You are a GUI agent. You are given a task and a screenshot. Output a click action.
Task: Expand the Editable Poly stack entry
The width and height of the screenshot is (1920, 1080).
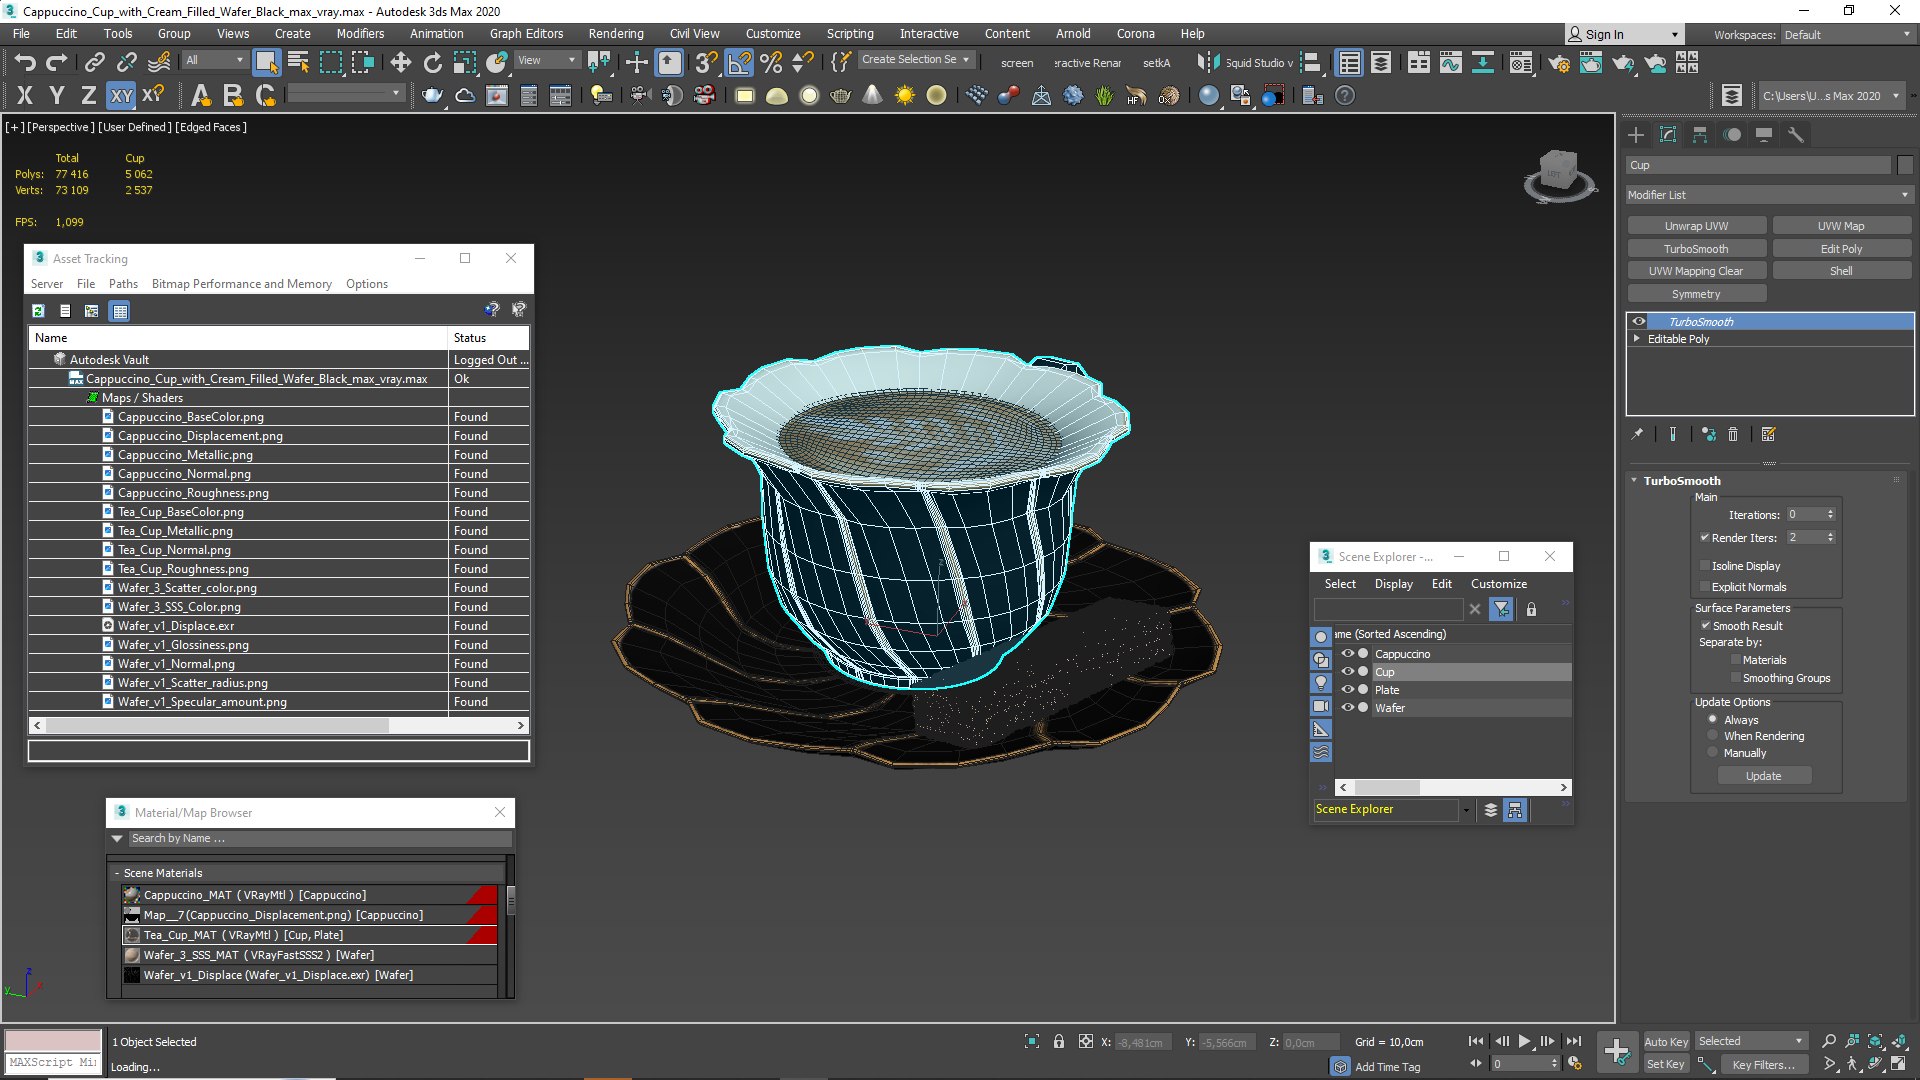click(1637, 339)
